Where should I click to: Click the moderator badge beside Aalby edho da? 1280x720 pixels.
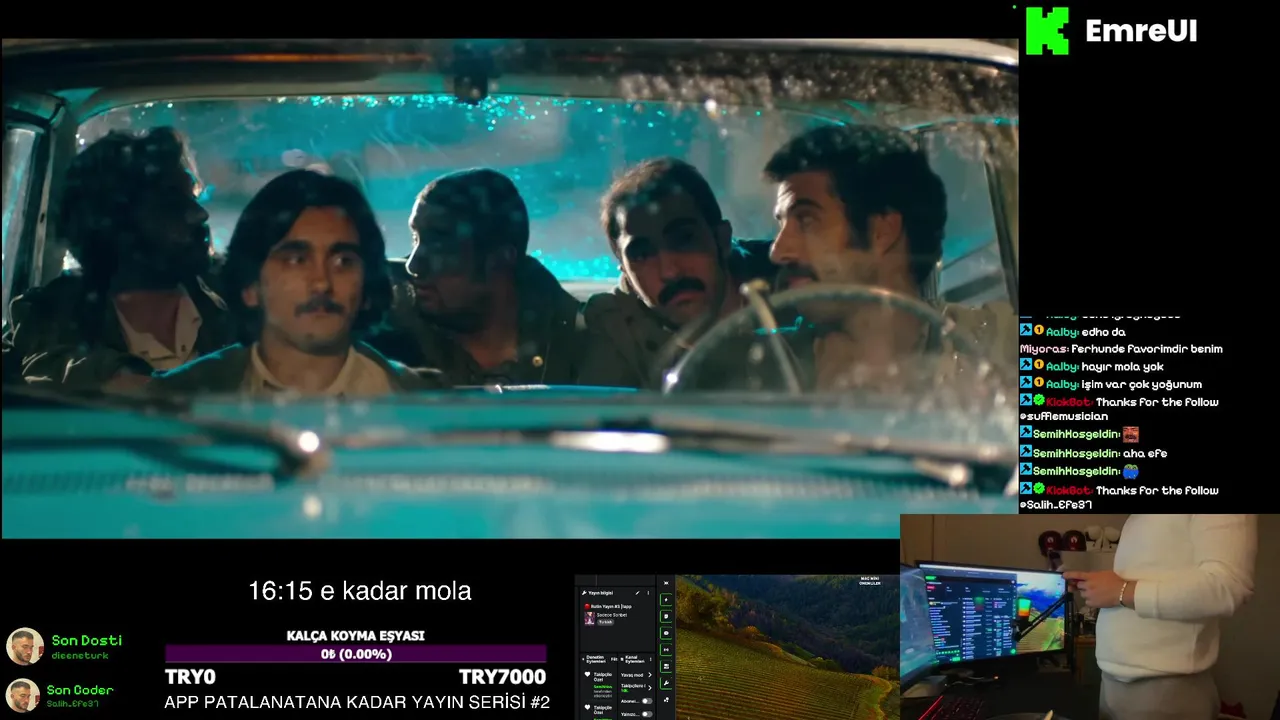pyautogui.click(x=1025, y=331)
